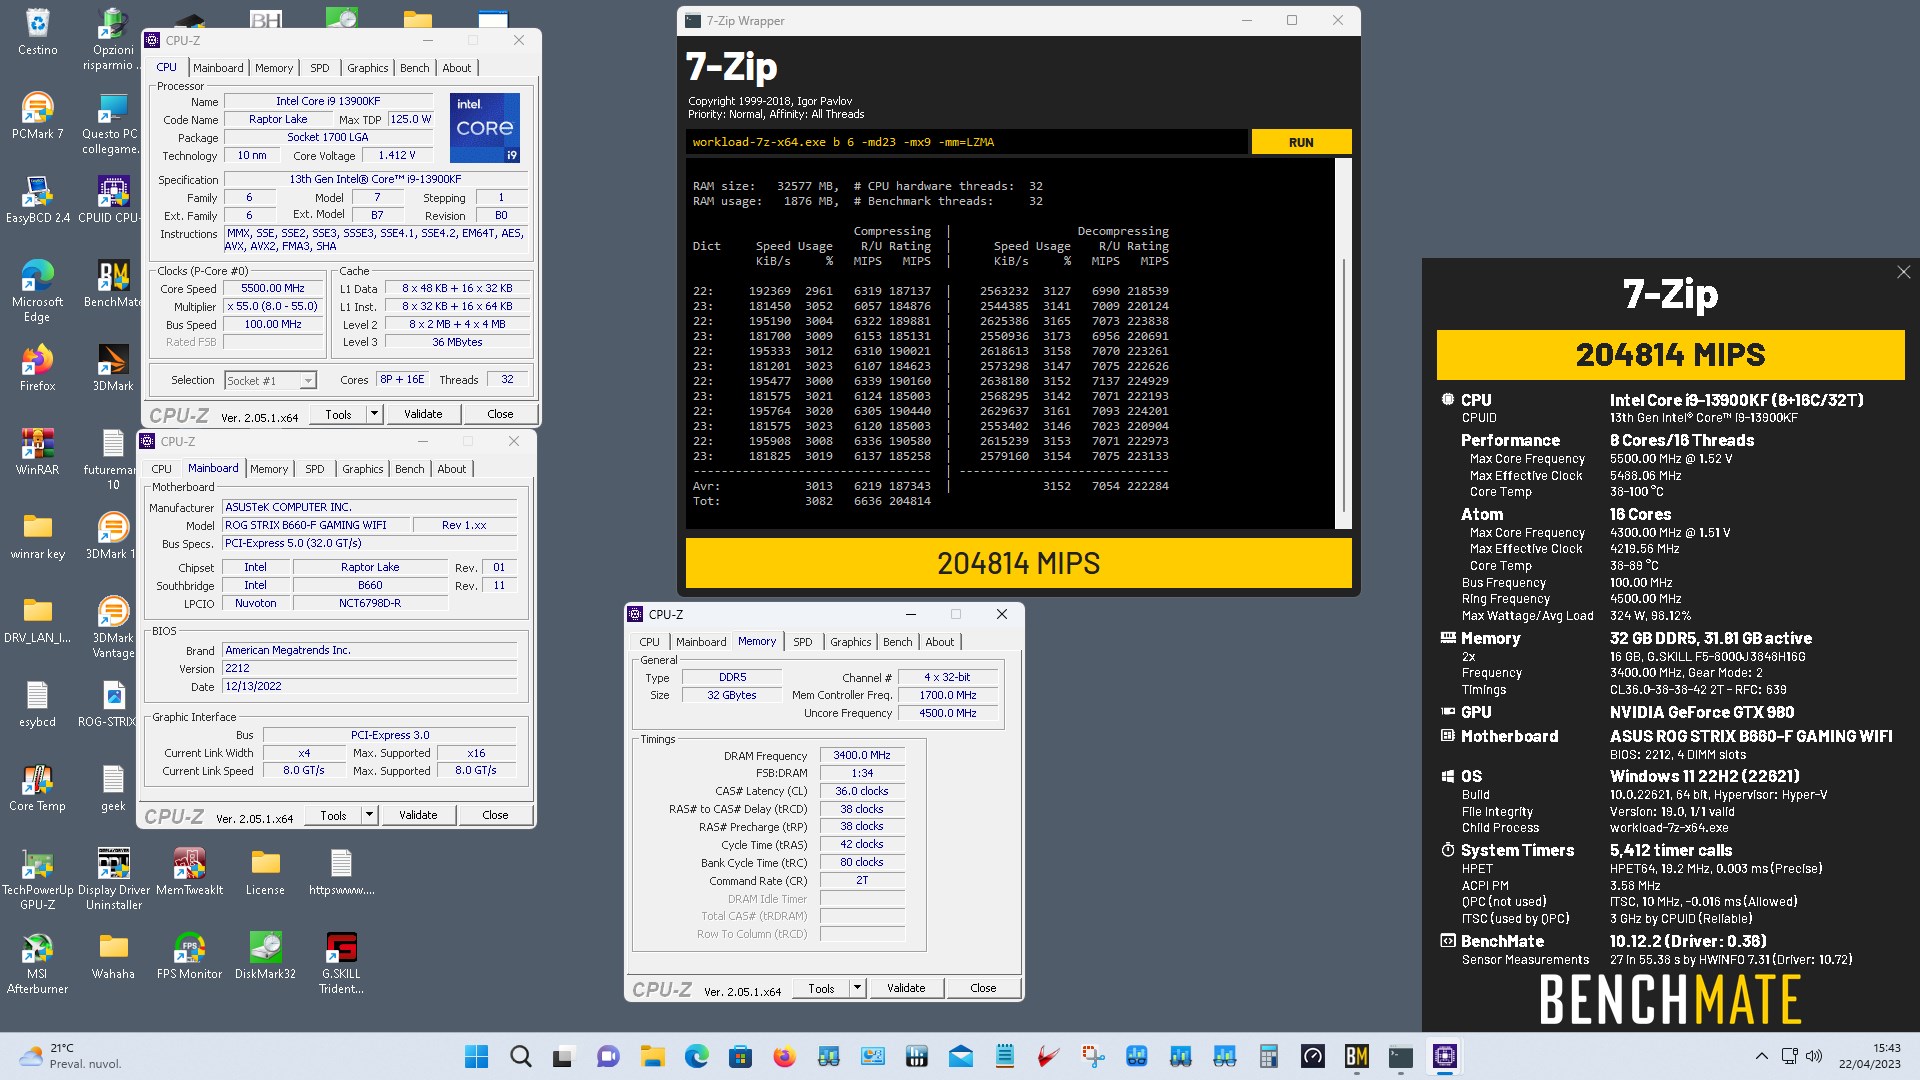Viewport: 1920px width, 1080px height.
Task: Click BIOS Version value 2212
Action: [x=369, y=668]
